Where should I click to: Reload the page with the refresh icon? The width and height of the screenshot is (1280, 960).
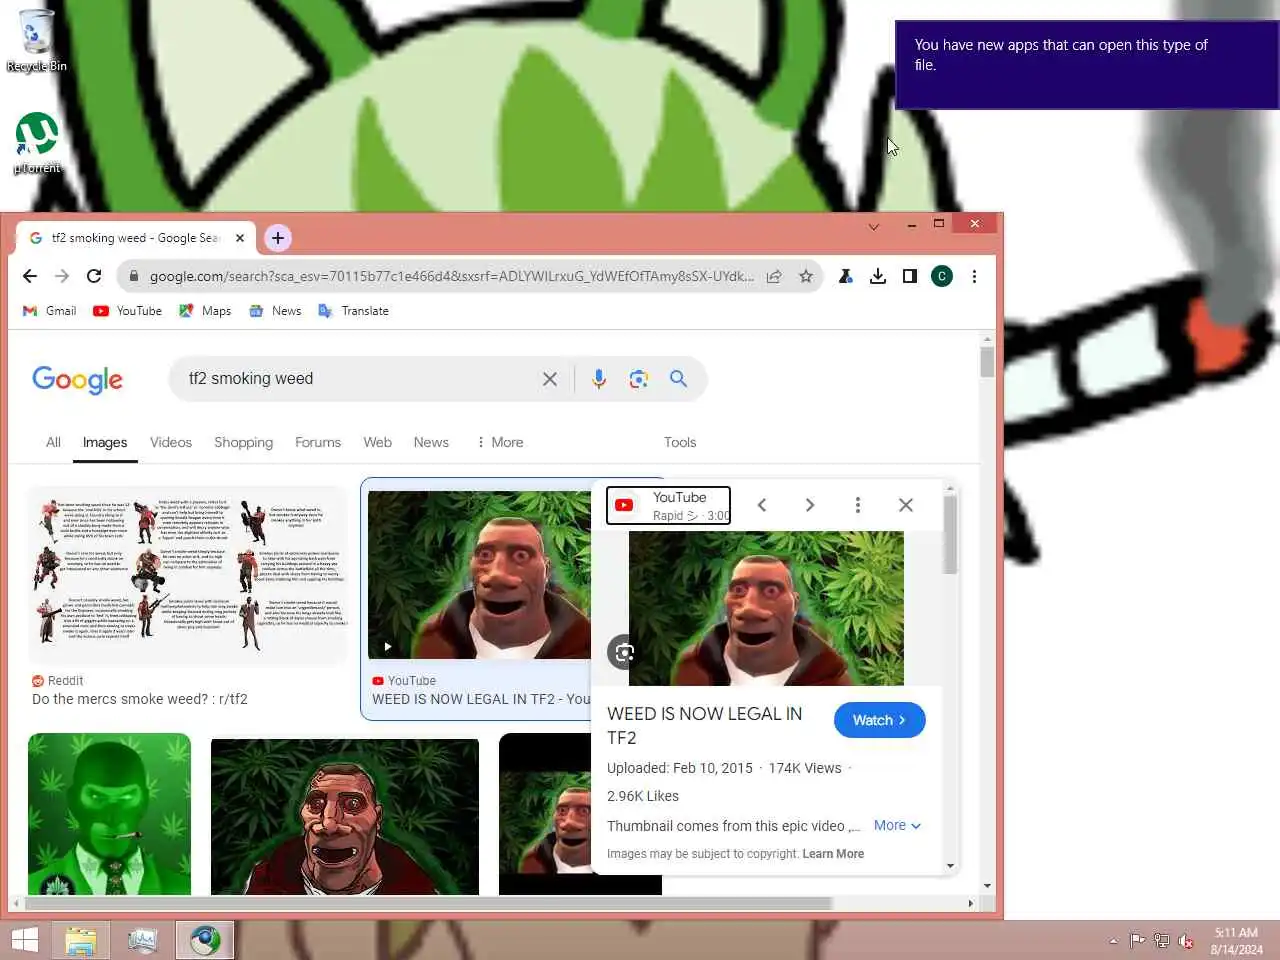(x=94, y=276)
